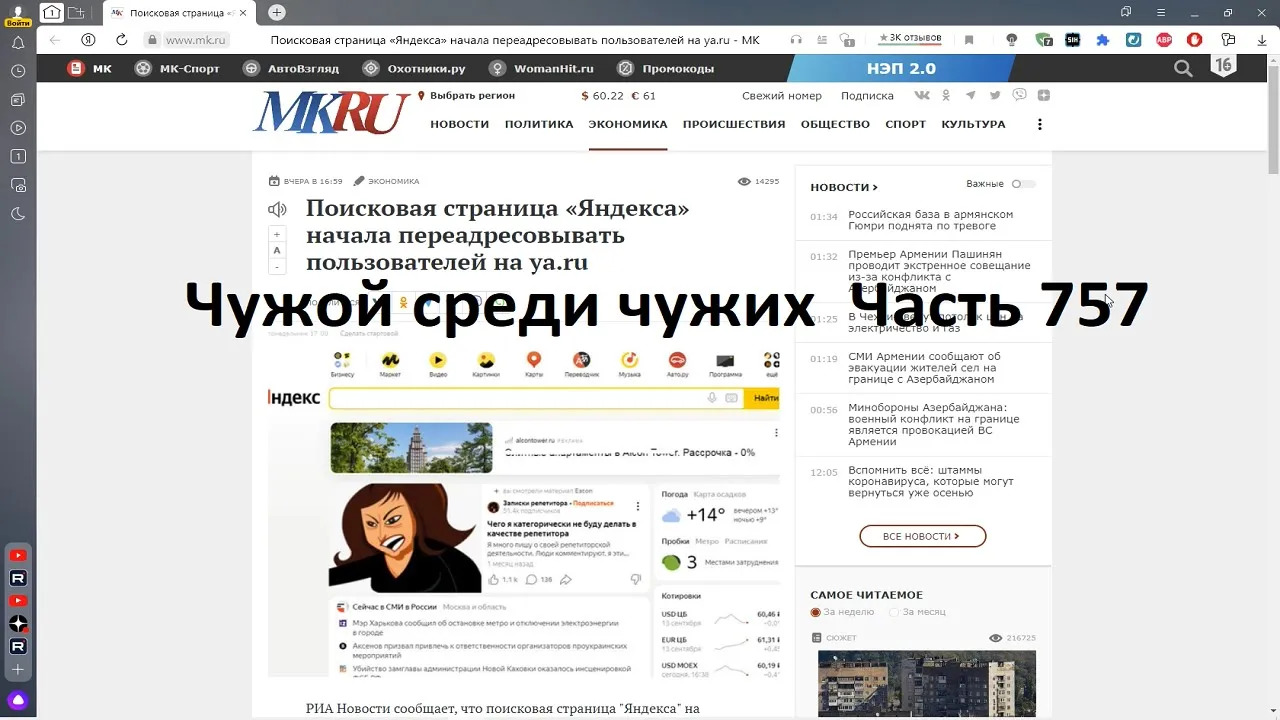The image size is (1280, 720).
Task: Open the MK Twitter page icon
Action: pyautogui.click(x=995, y=95)
